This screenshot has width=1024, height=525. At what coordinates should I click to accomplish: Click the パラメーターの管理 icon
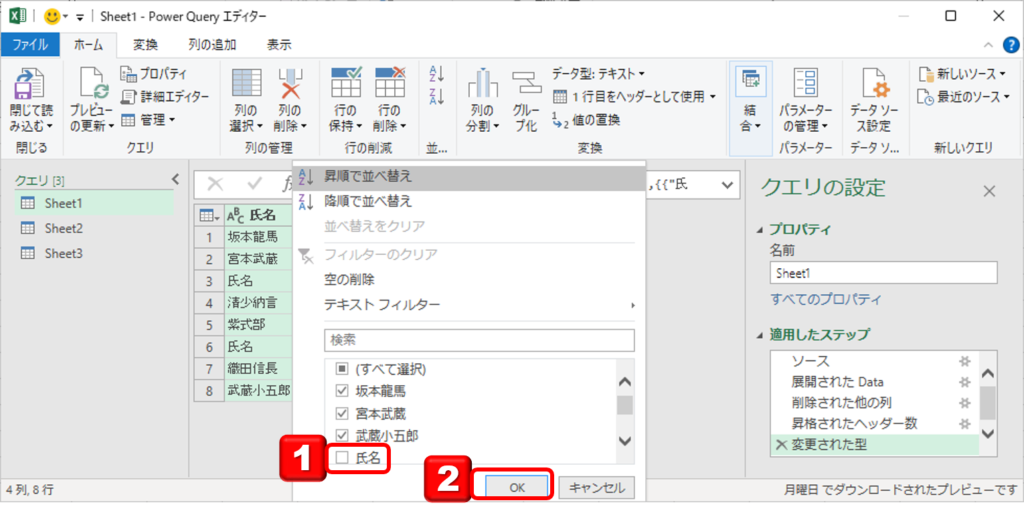coord(805,83)
